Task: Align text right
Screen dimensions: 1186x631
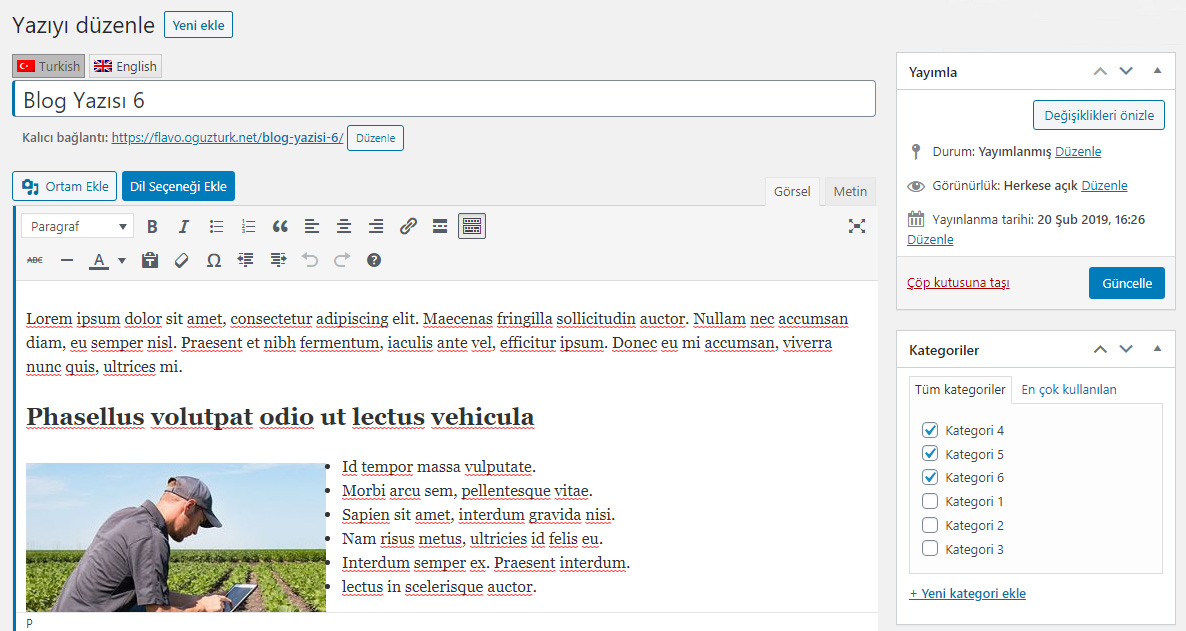Action: (x=376, y=226)
